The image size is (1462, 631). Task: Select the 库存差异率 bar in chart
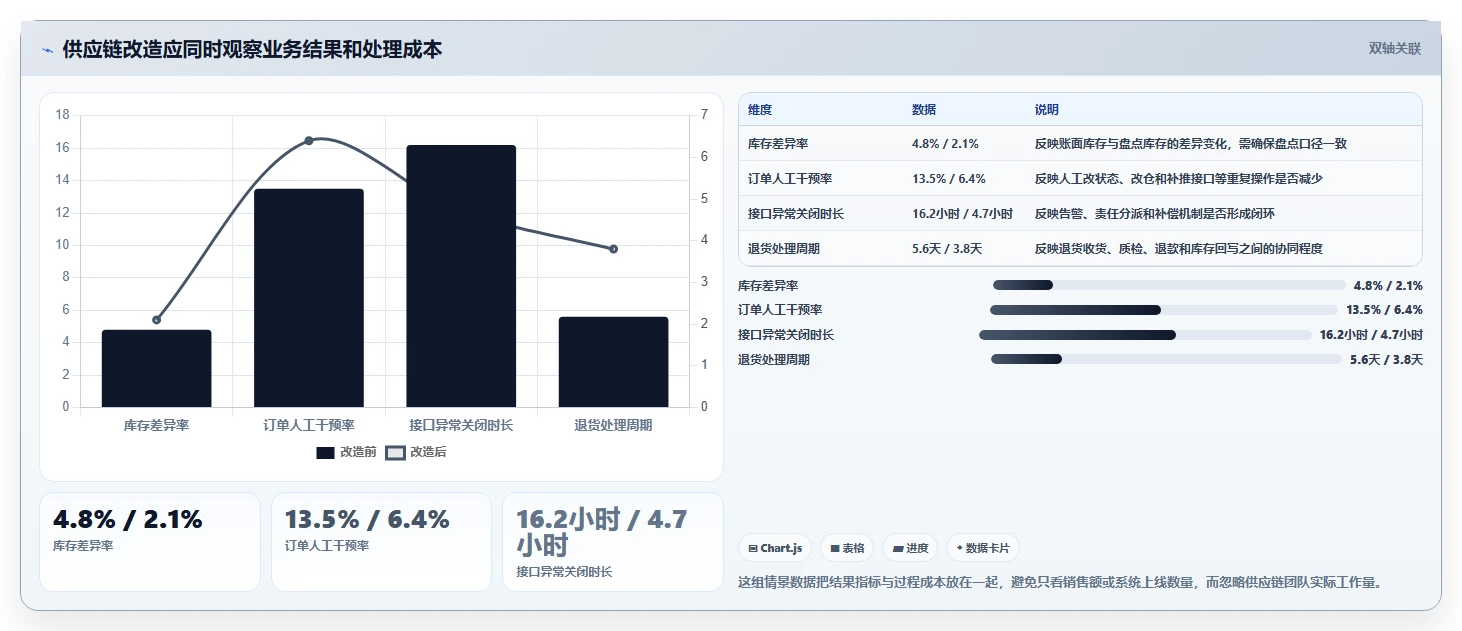[156, 368]
